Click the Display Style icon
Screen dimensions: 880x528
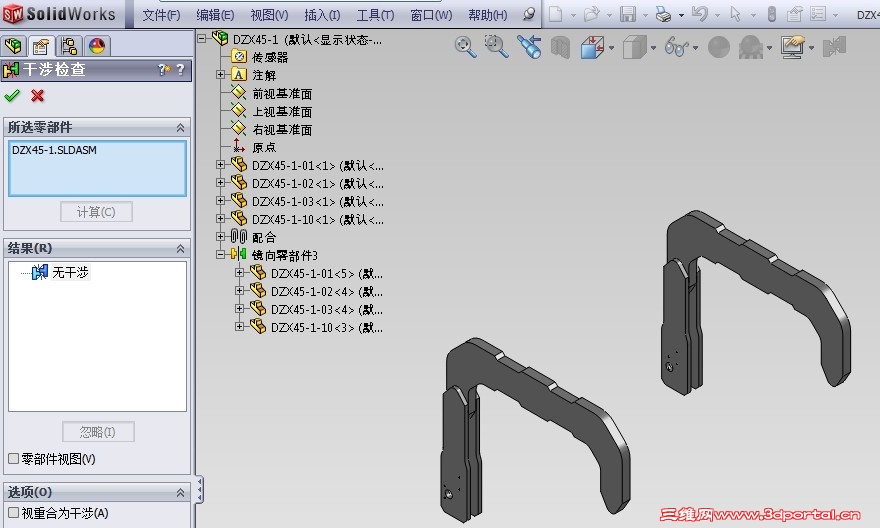634,47
